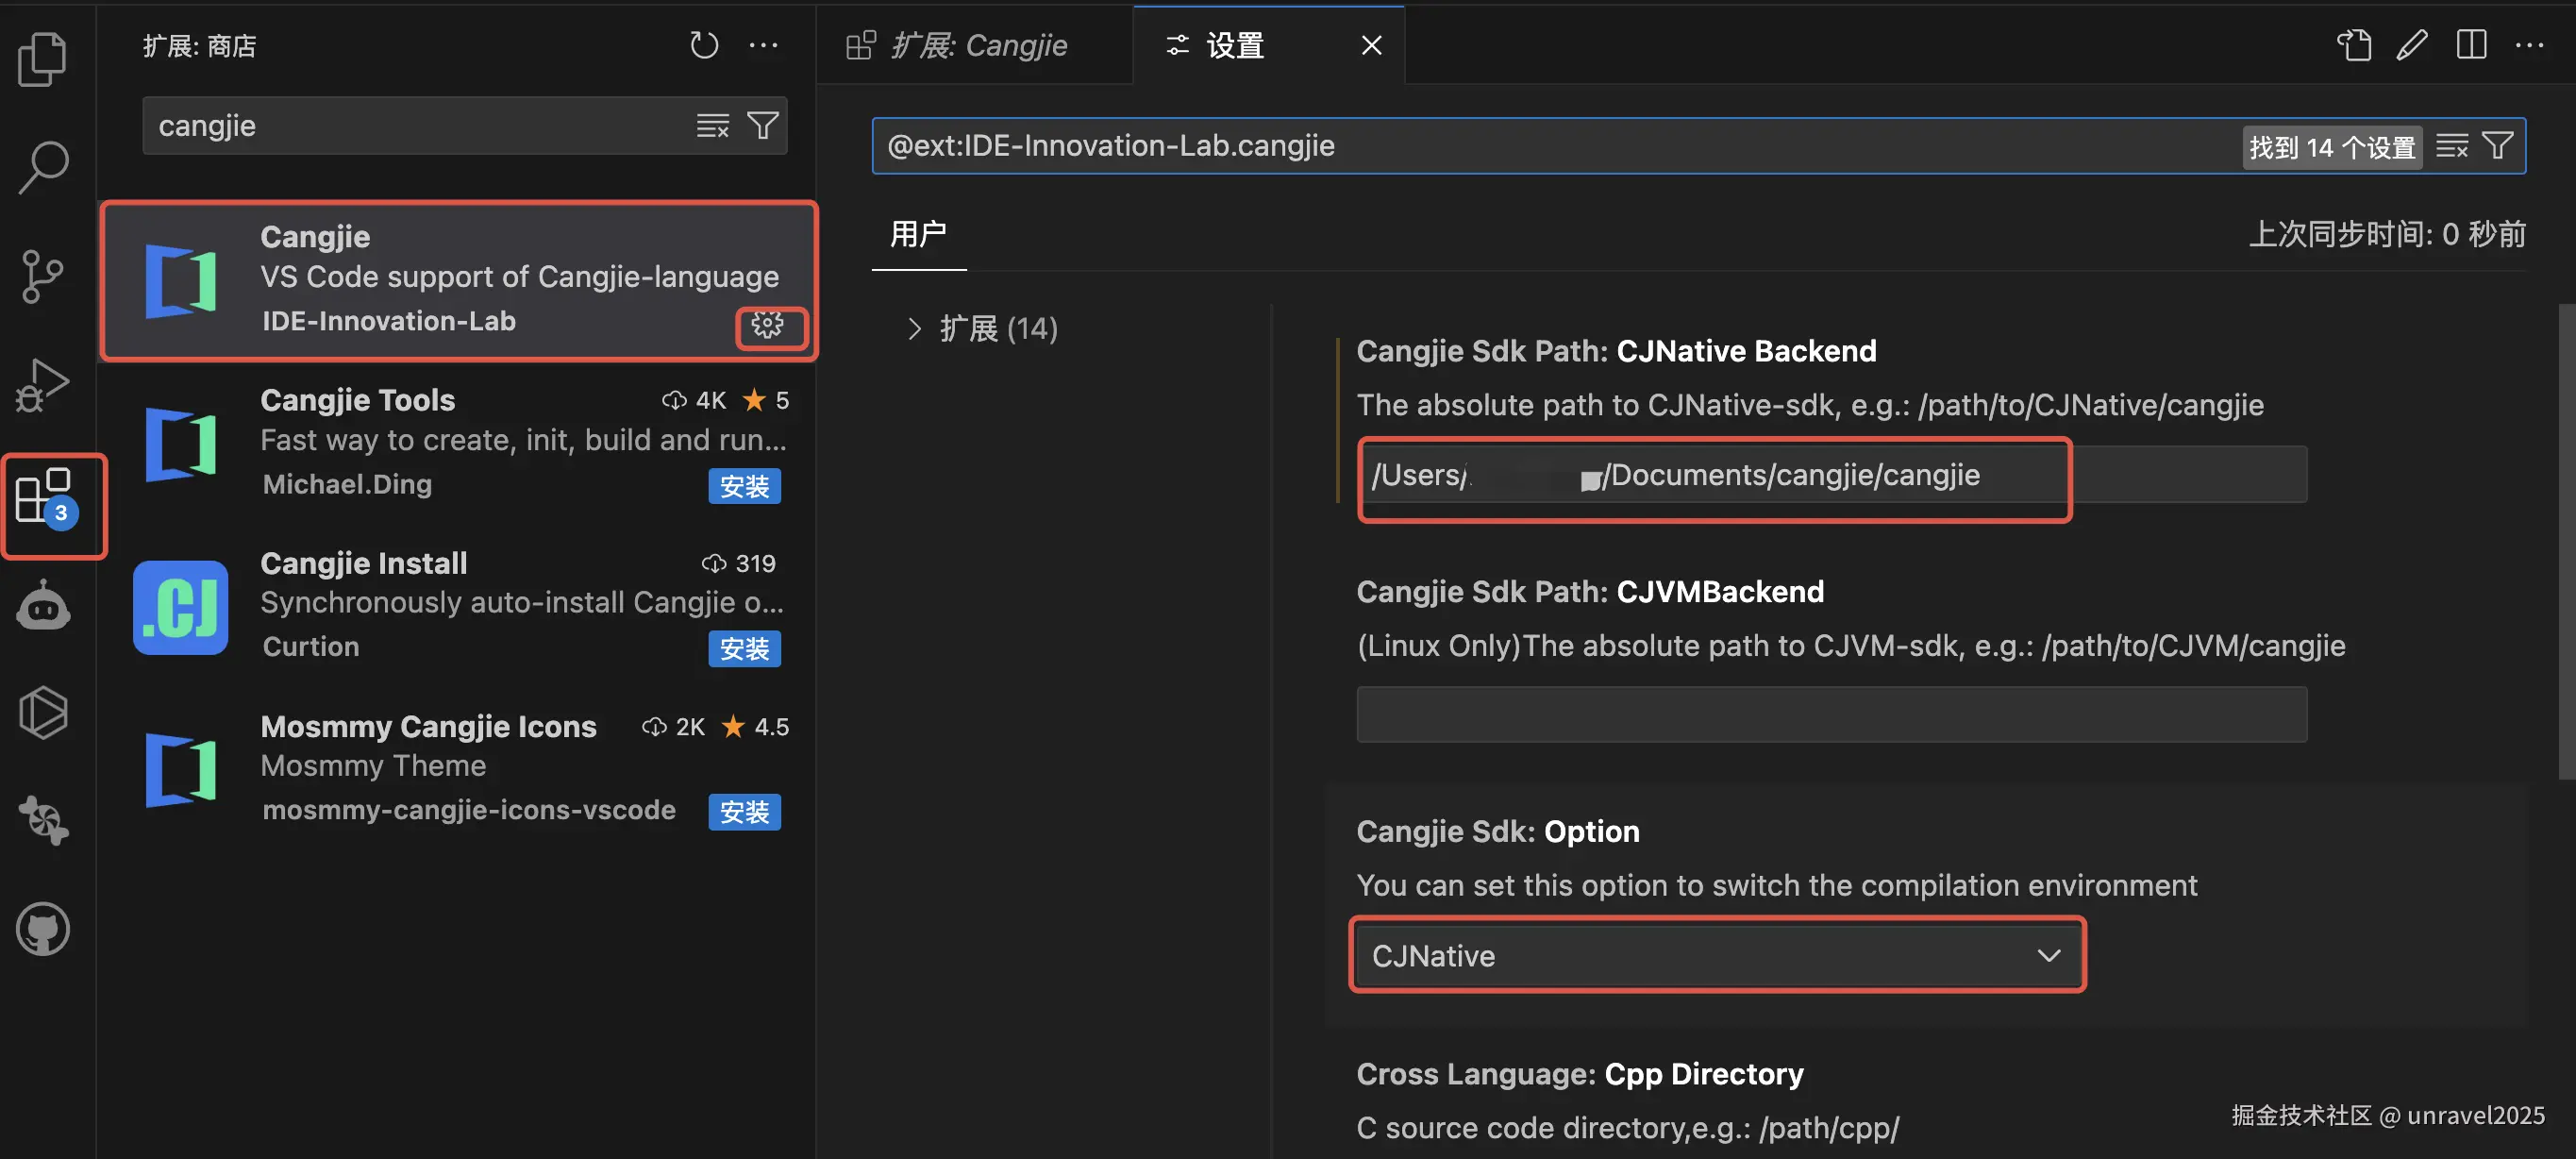Screen dimensions: 2576x1159
Task: Open the extensions search filter funnel
Action: coord(763,126)
